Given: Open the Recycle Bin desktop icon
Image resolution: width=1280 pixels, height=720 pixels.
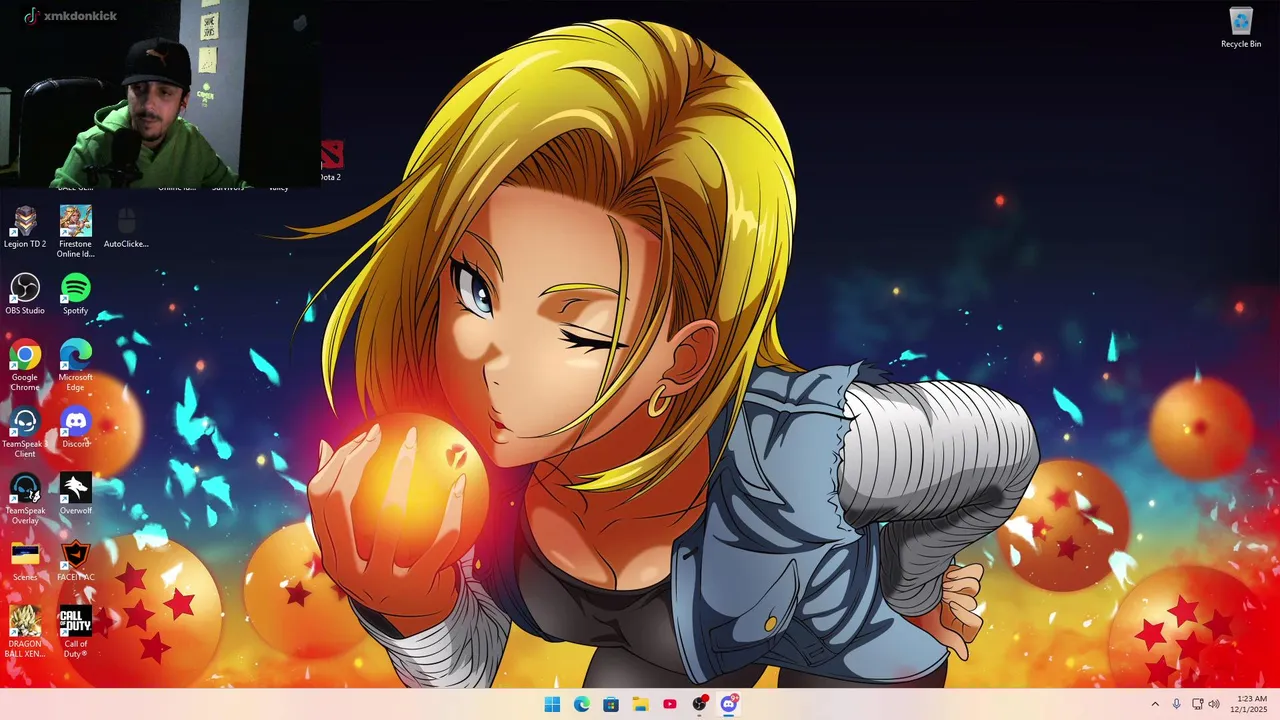Looking at the screenshot, I should point(1241,28).
